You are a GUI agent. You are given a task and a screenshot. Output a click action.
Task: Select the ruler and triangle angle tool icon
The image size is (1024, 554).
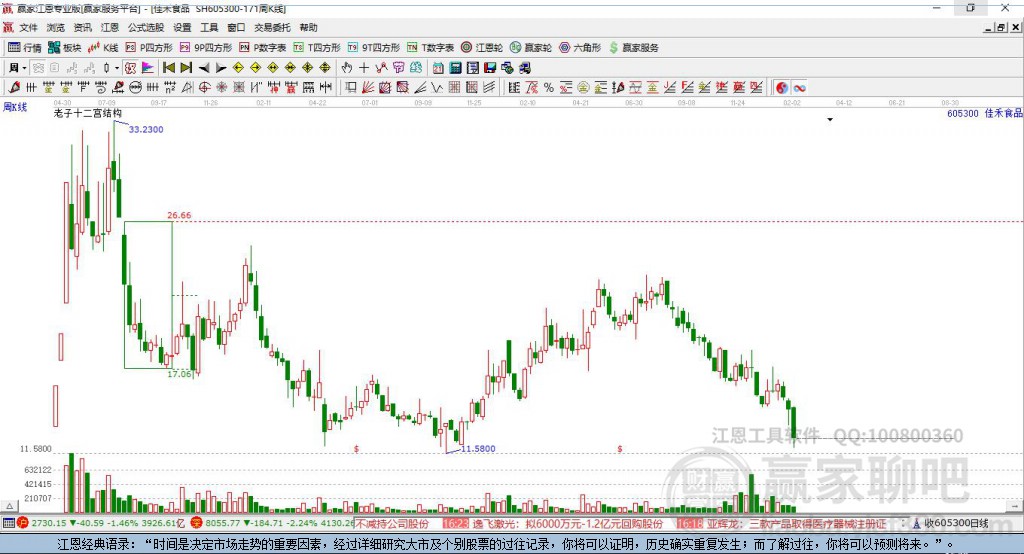187,88
